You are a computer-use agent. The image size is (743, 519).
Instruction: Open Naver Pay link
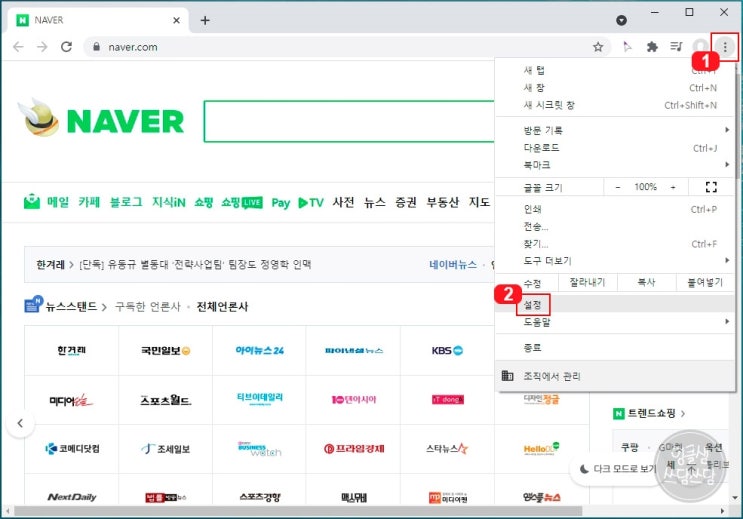pyautogui.click(x=281, y=203)
